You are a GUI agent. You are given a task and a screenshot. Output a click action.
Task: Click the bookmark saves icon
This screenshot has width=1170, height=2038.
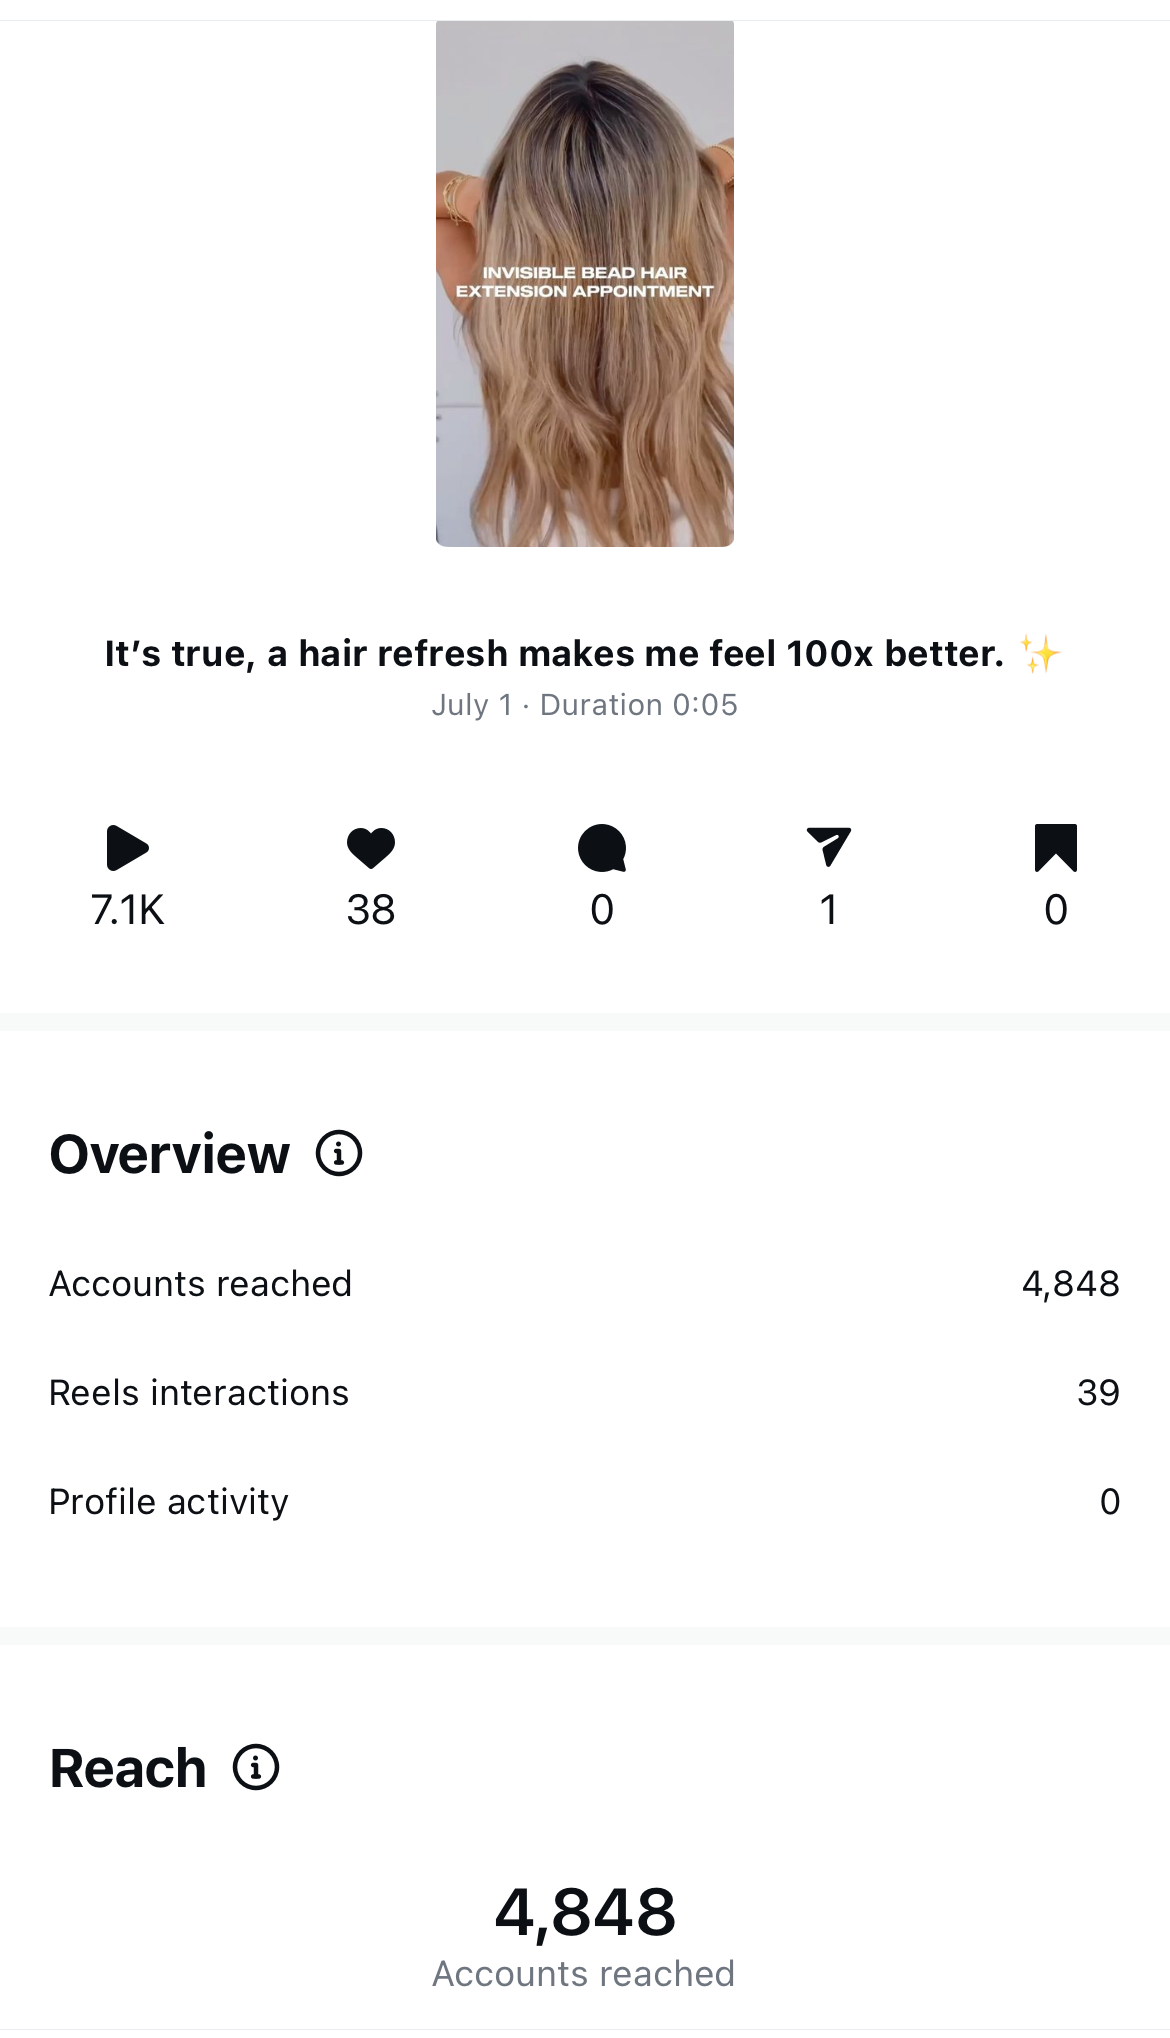pyautogui.click(x=1056, y=848)
